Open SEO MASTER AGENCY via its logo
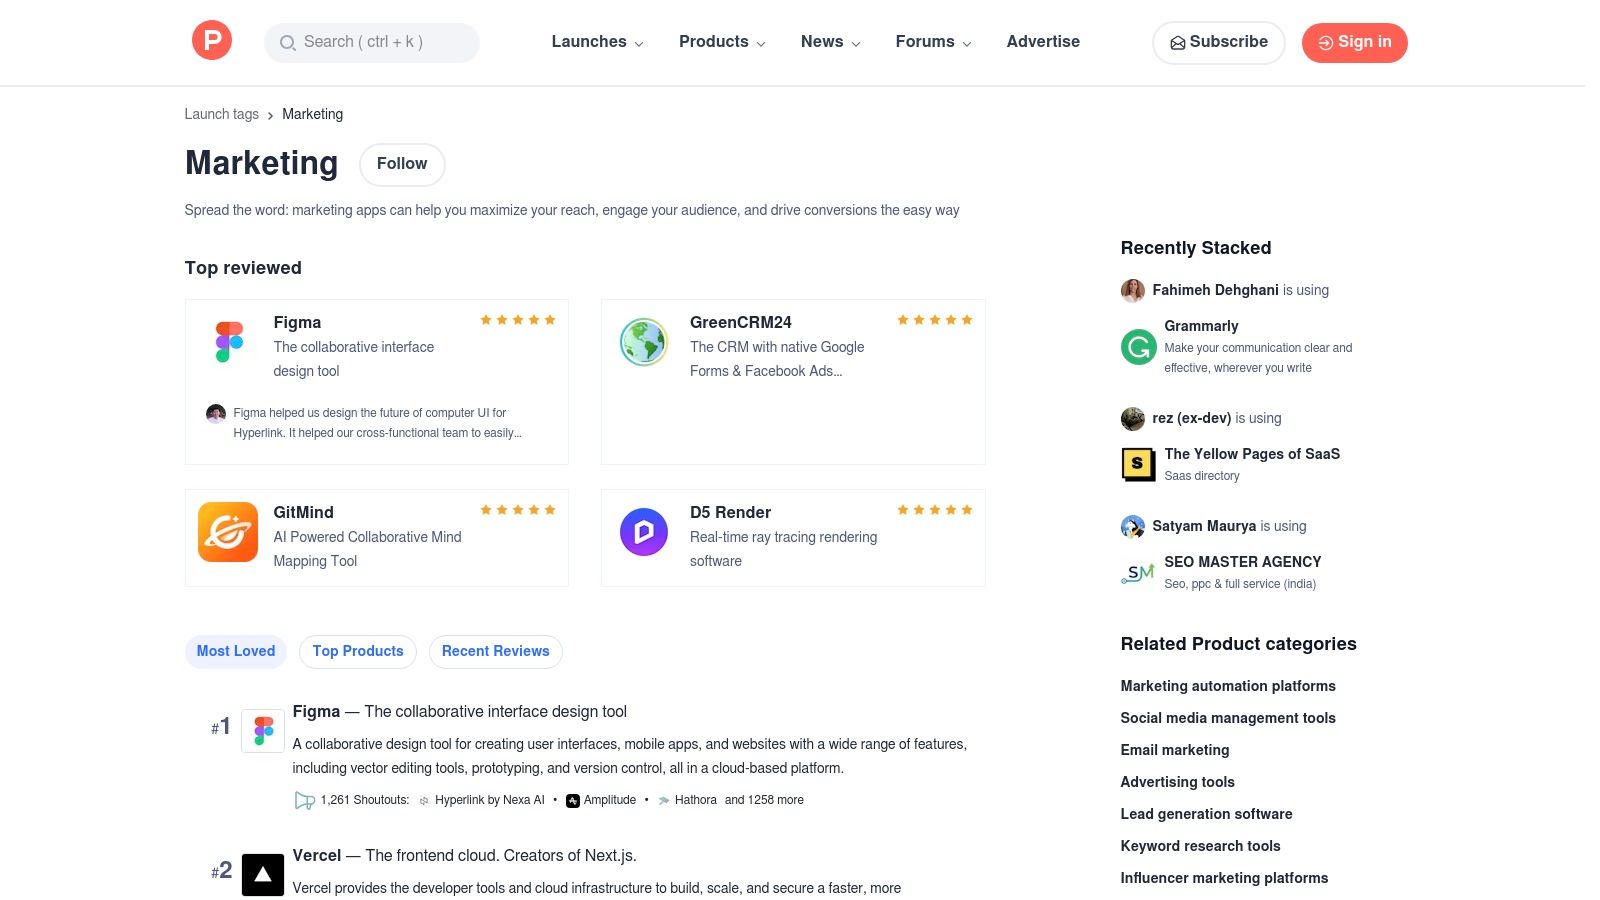 [x=1138, y=572]
